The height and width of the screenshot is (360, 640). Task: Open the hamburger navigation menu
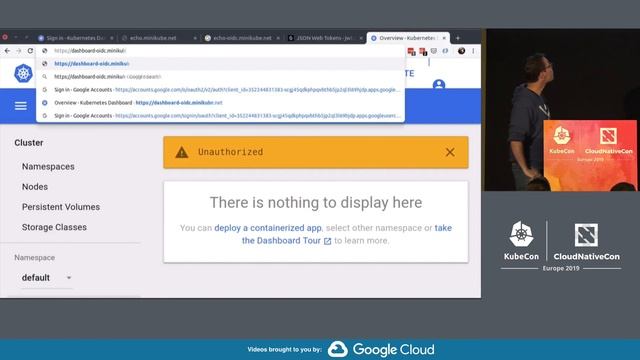point(21,106)
